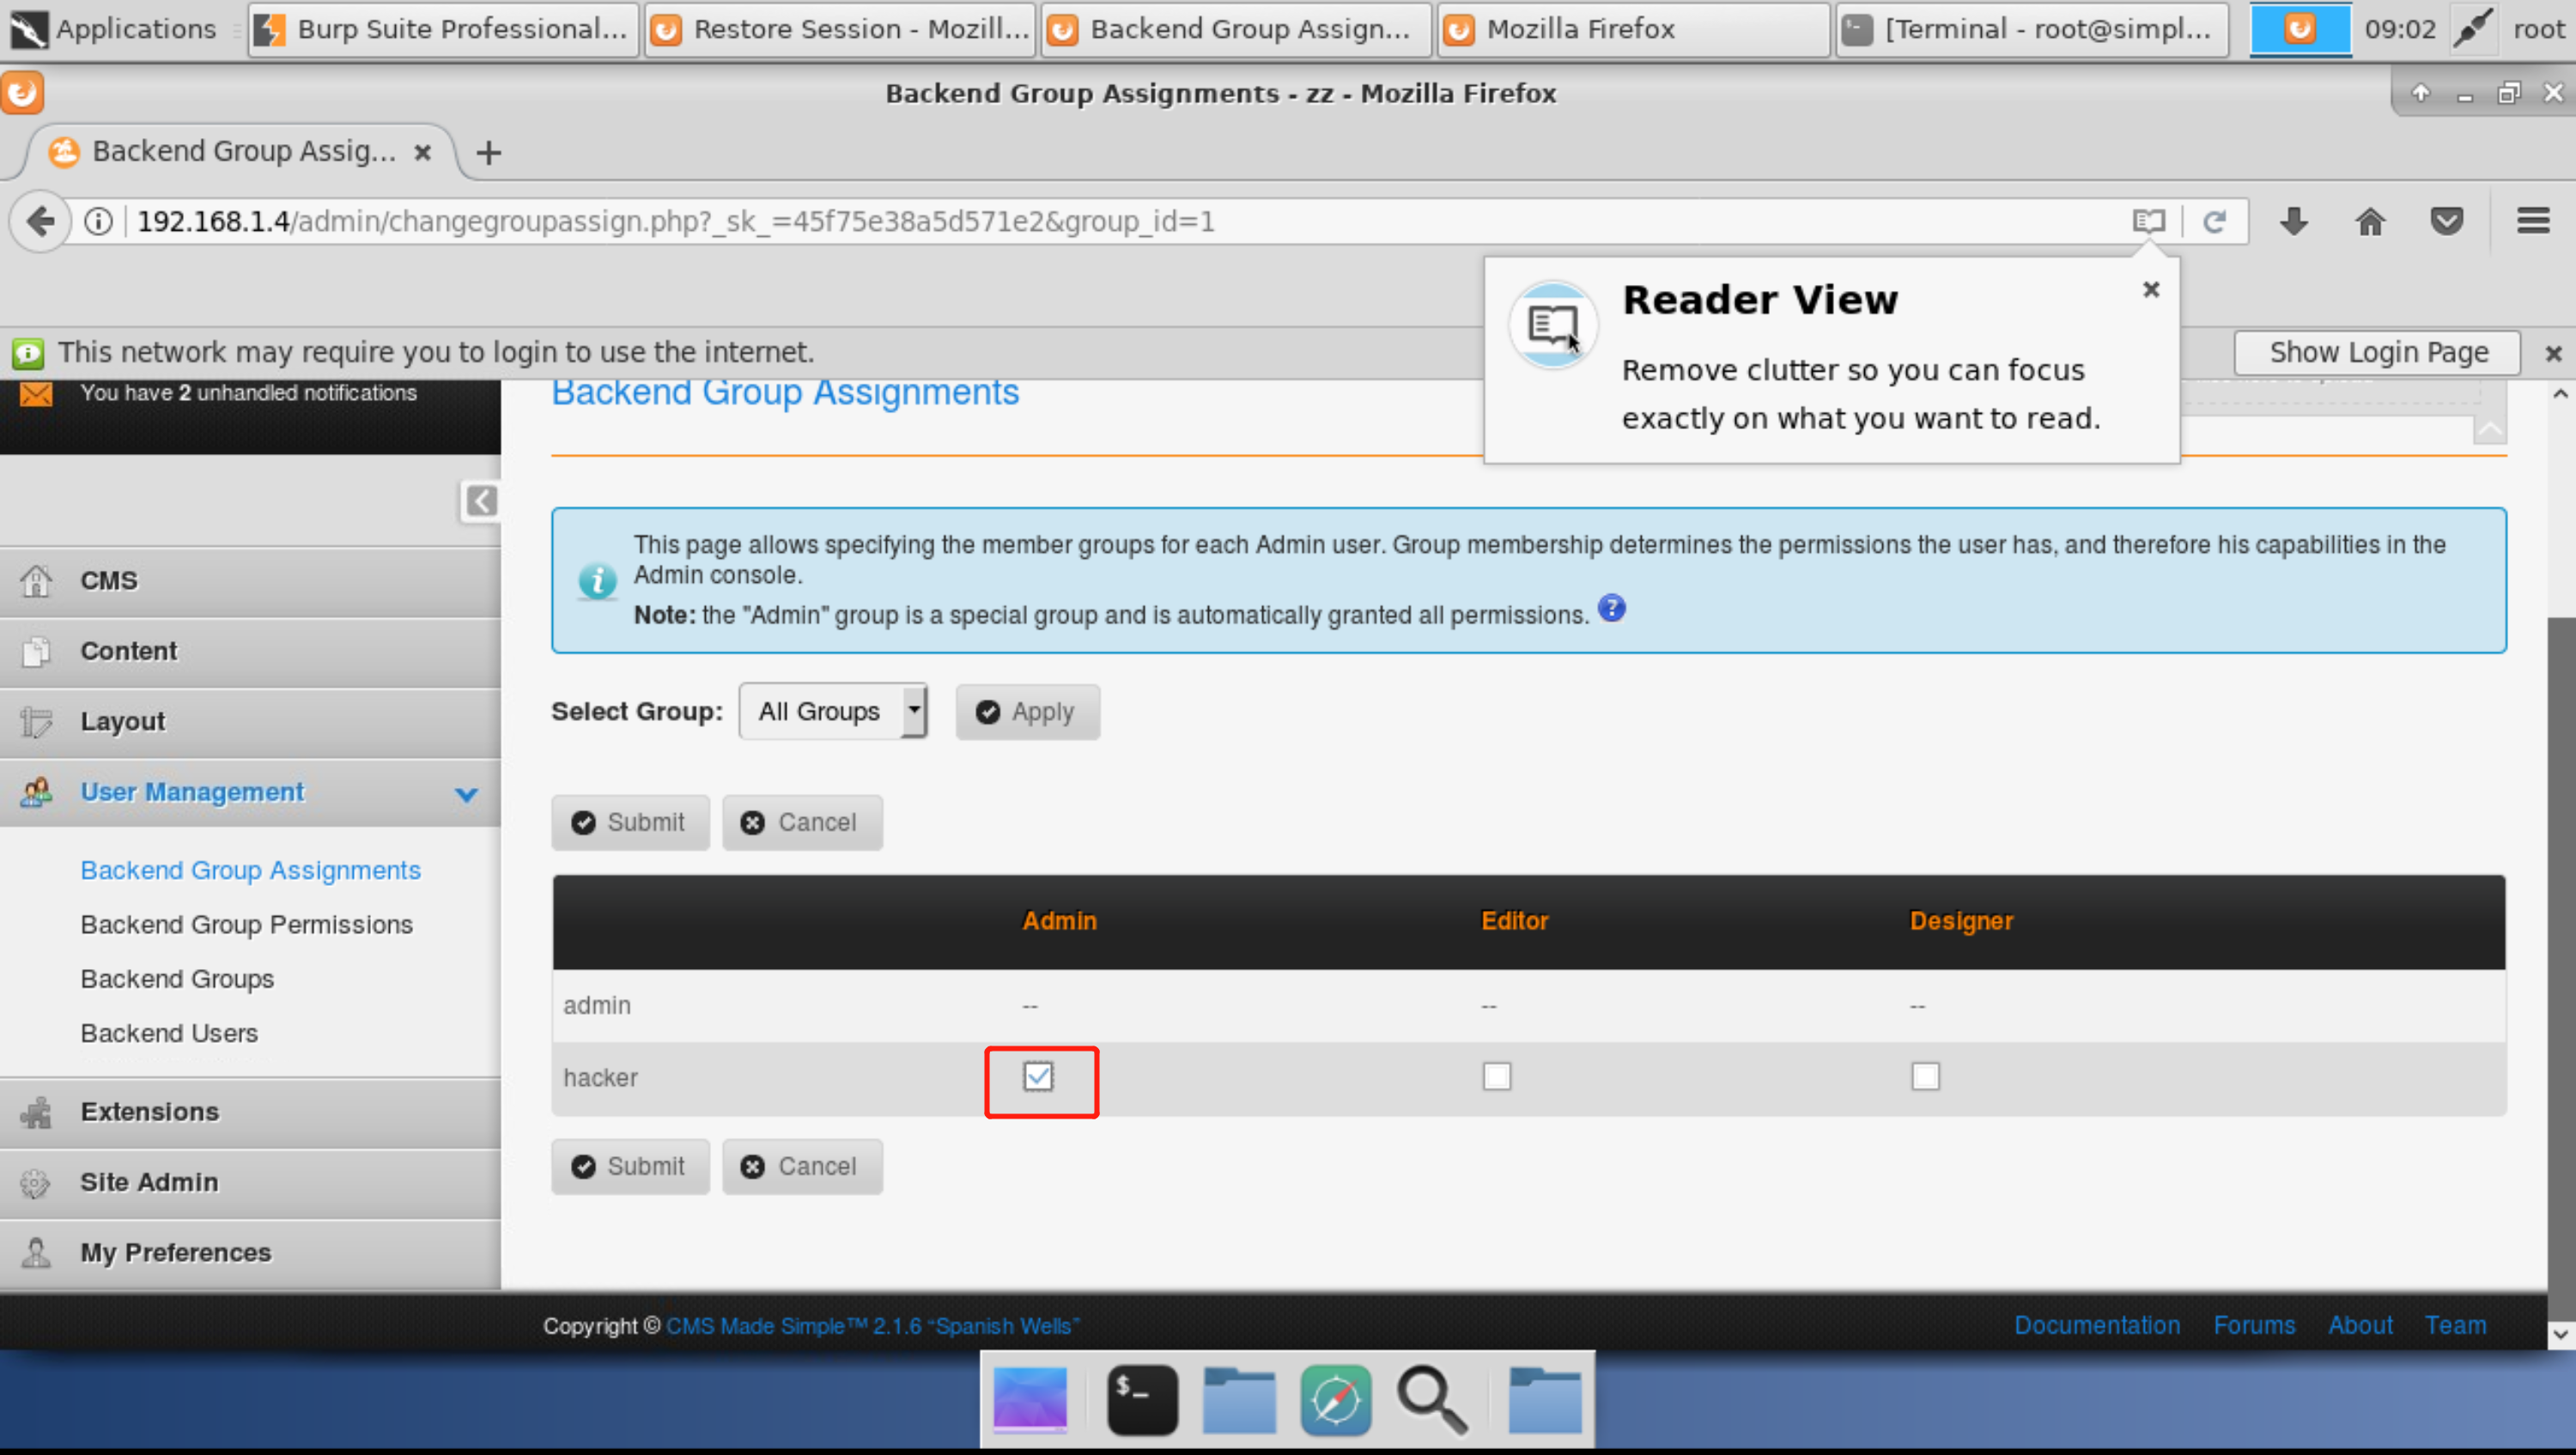Reload the page with the refresh icon
The image size is (2576, 1455).
point(2214,221)
